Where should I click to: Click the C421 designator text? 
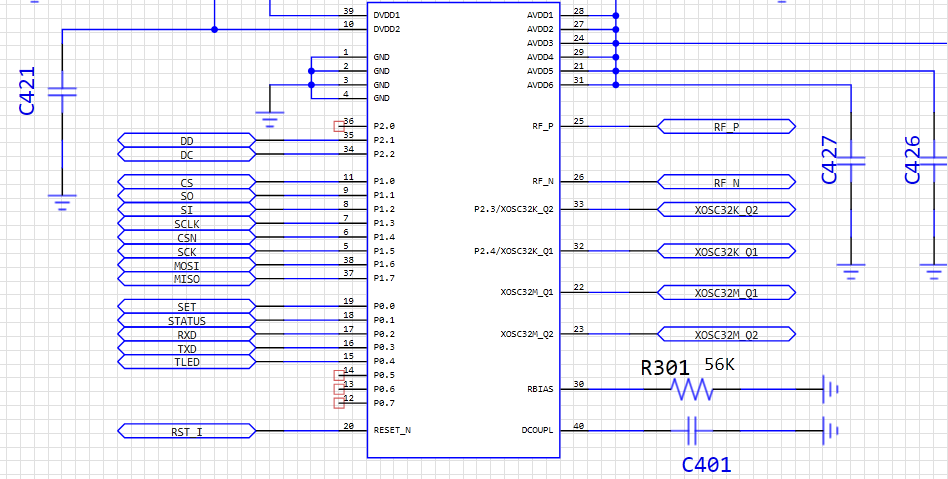pos(28,91)
